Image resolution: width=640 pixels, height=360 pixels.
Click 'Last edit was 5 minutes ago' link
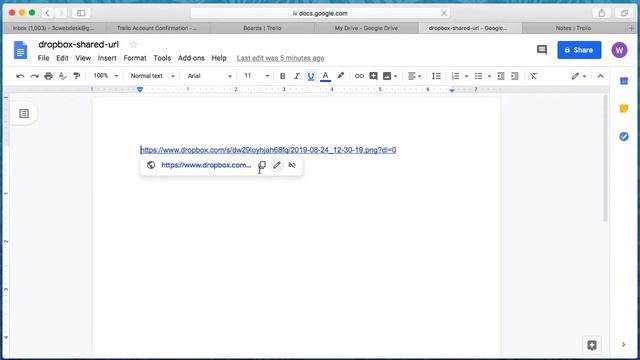coord(280,58)
